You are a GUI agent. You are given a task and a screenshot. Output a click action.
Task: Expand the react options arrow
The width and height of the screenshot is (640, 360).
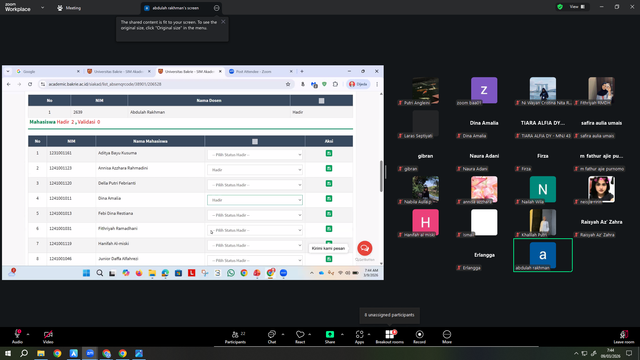point(309,334)
